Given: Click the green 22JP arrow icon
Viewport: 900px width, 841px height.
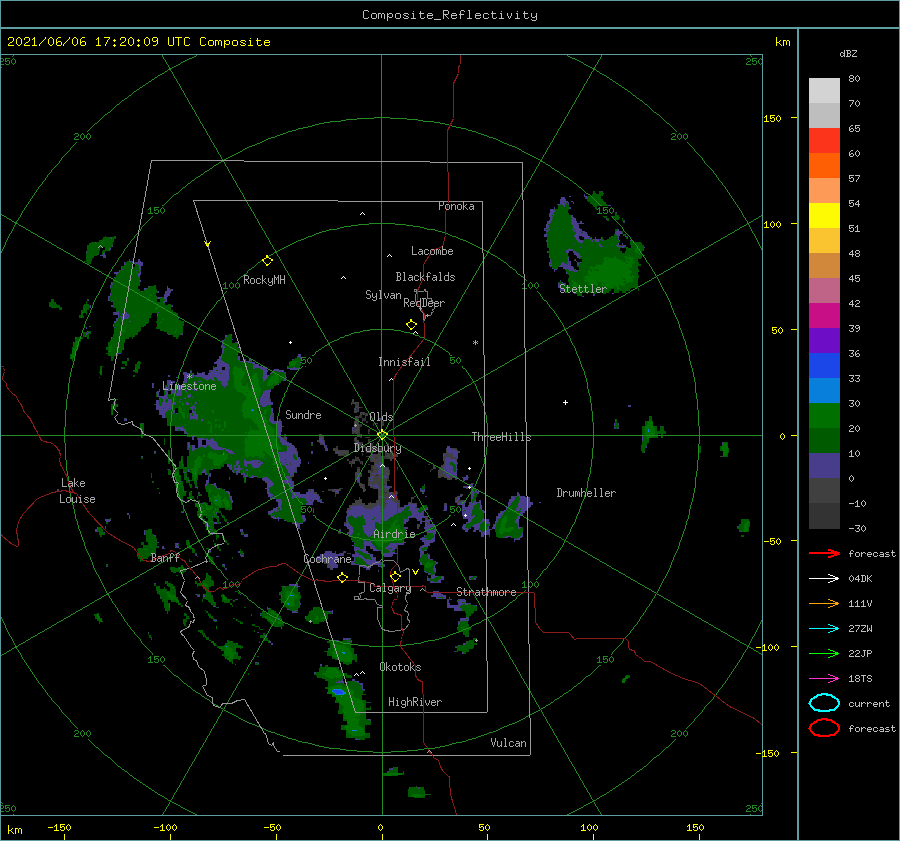Looking at the screenshot, I should point(824,653).
